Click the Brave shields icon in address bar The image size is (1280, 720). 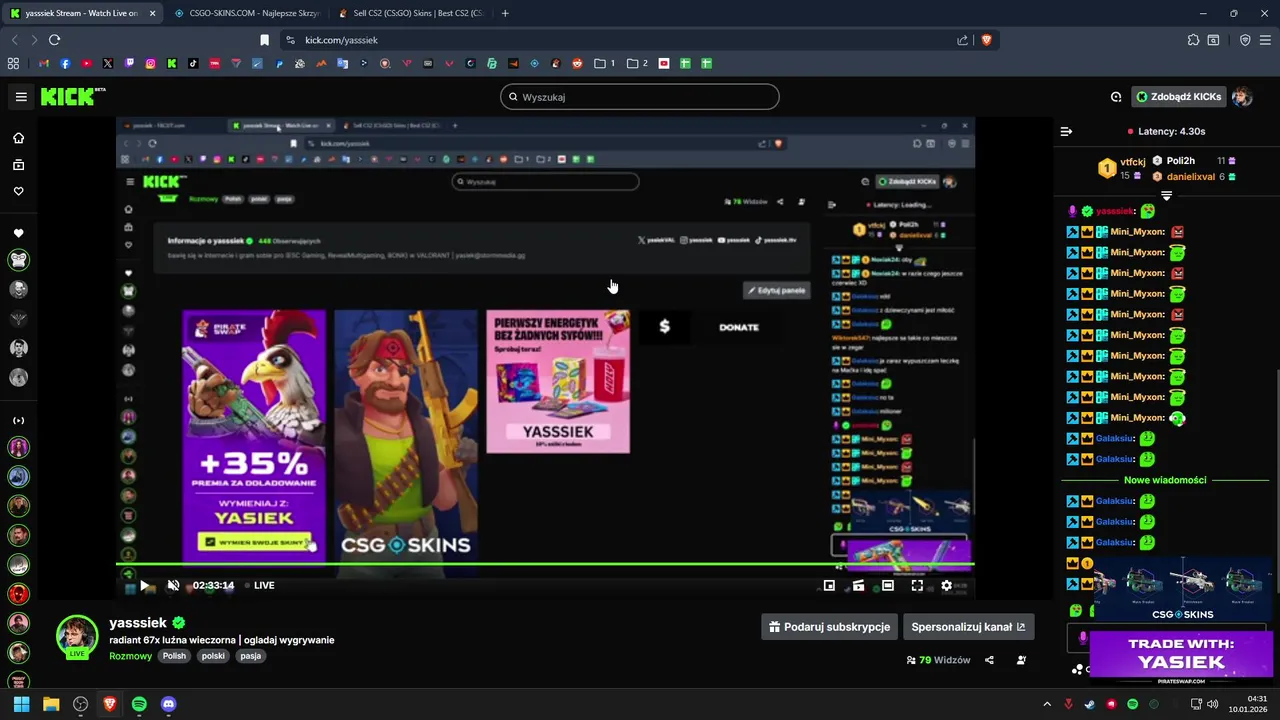(986, 40)
